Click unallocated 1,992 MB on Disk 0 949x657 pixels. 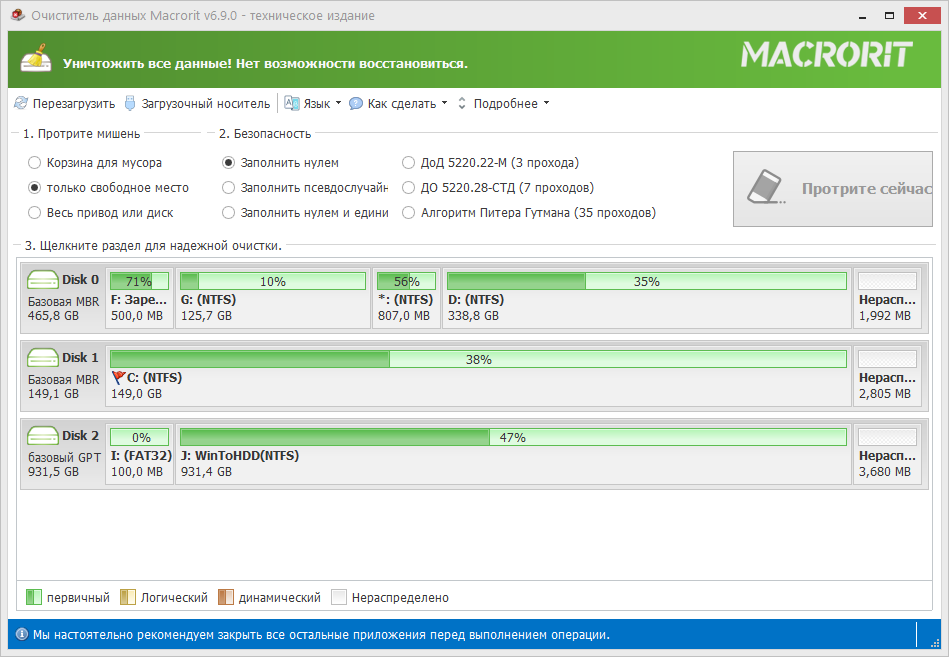(887, 298)
